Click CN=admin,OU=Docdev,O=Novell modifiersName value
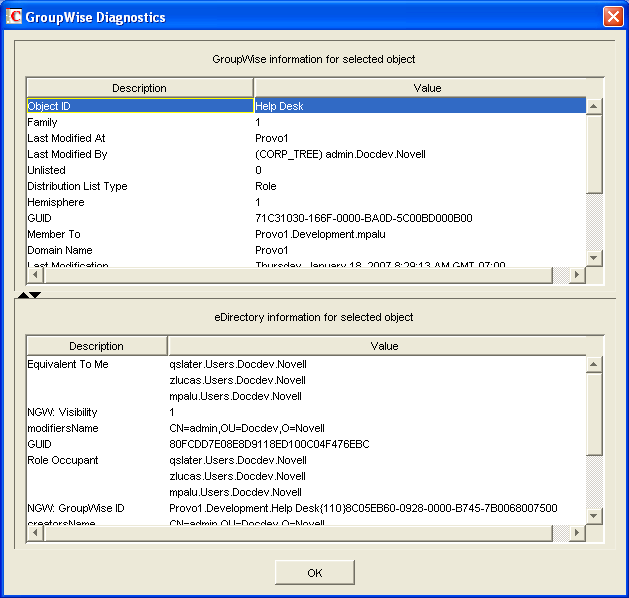629x598 pixels. point(247,428)
